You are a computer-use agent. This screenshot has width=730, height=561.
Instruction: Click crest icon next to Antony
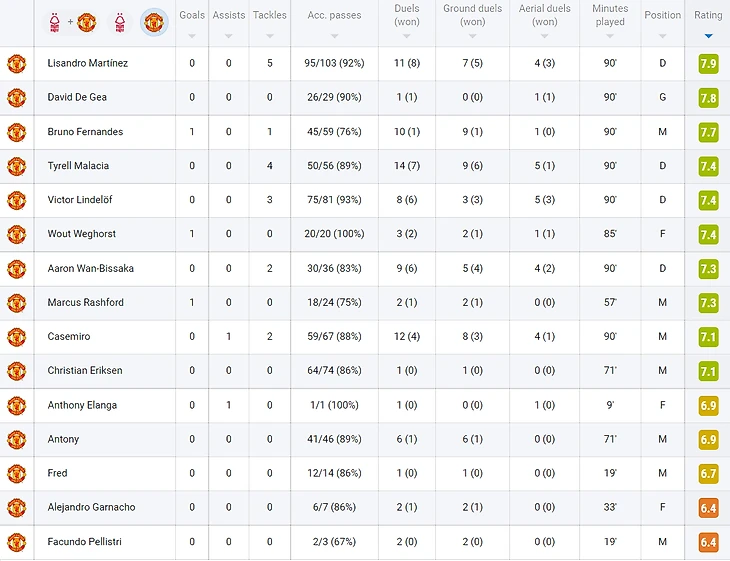click(x=16, y=439)
